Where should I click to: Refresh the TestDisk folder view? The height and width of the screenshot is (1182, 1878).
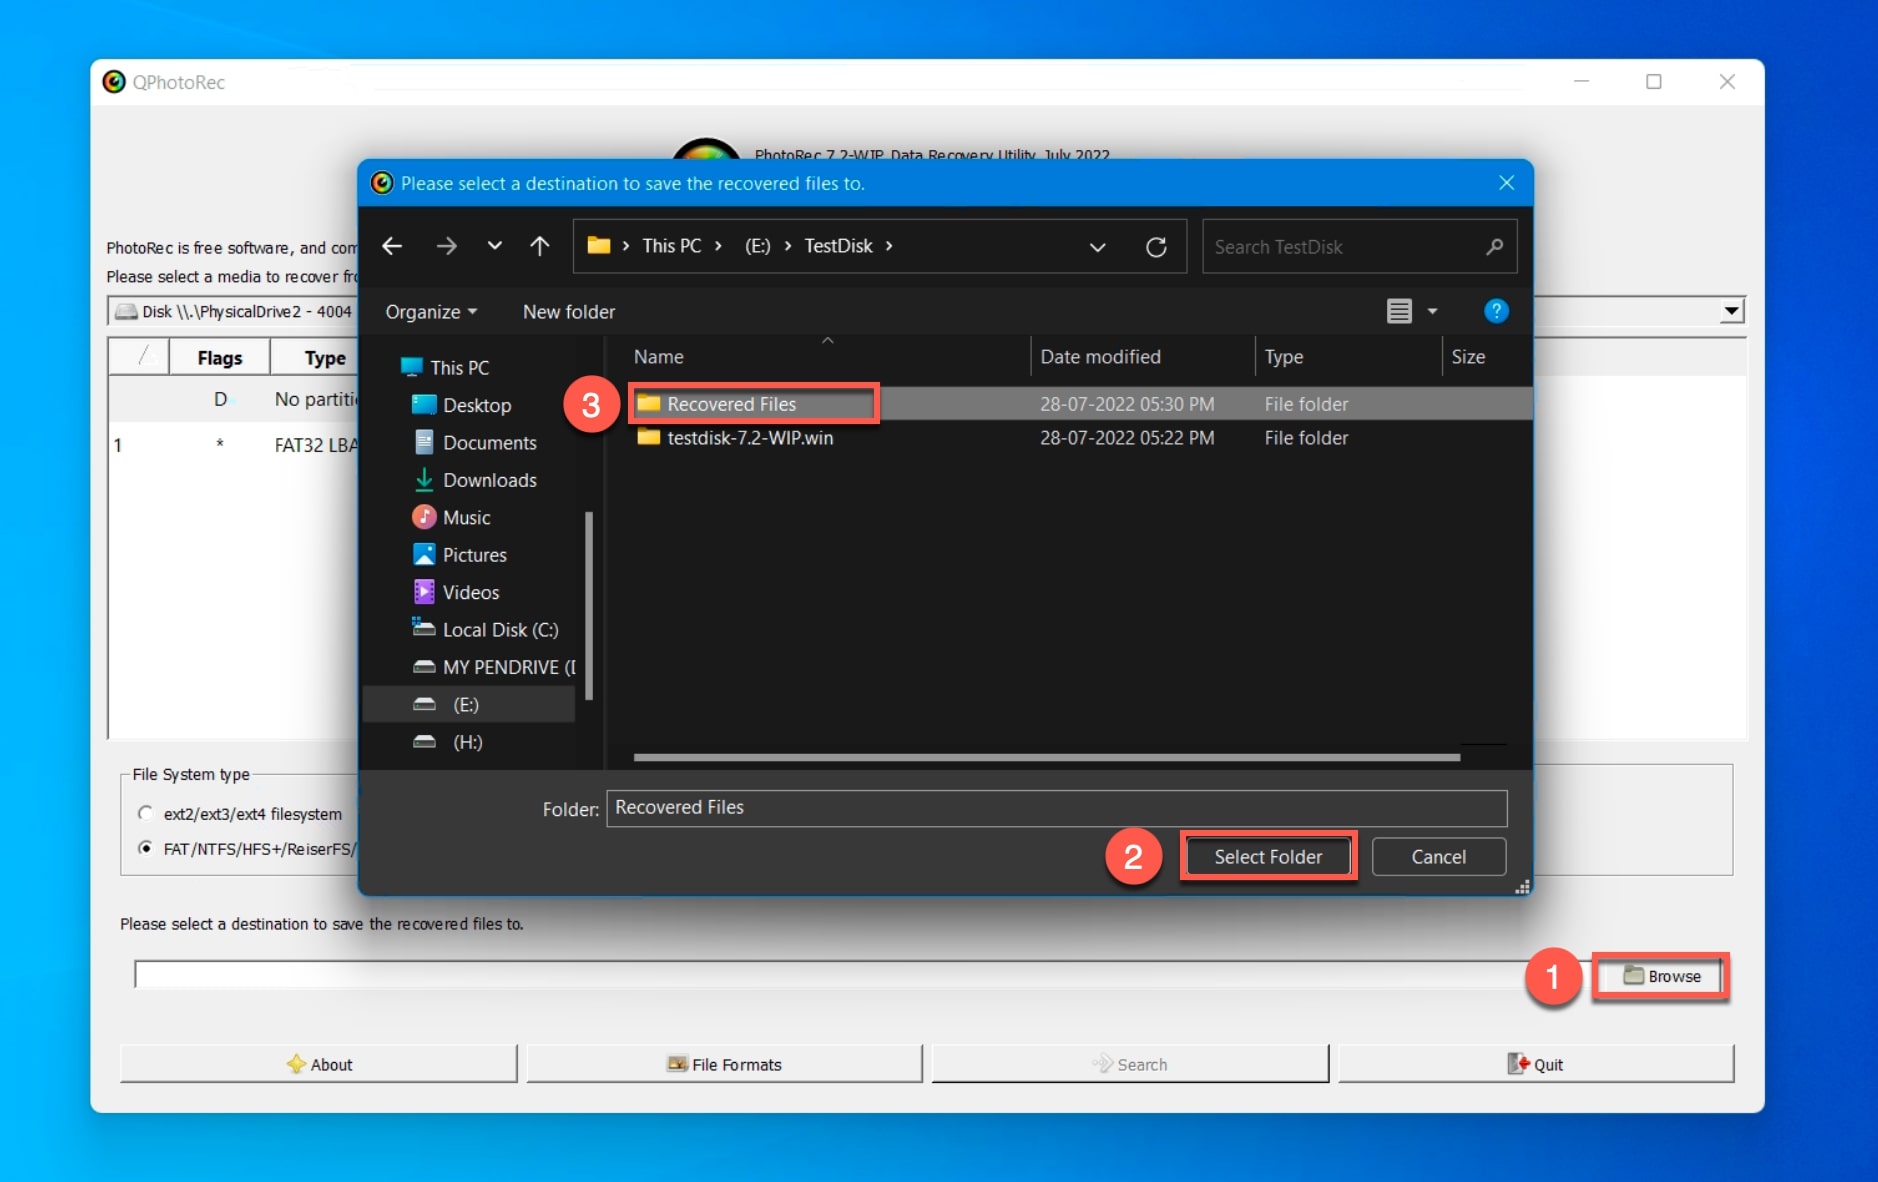click(x=1156, y=247)
